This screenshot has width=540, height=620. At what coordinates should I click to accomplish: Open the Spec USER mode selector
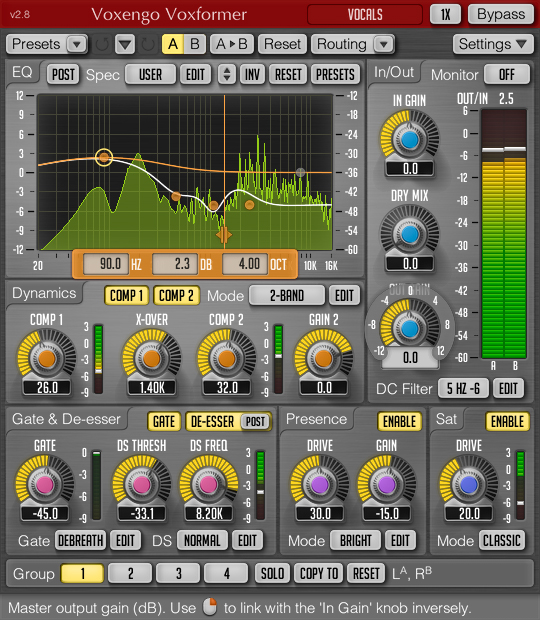point(151,74)
